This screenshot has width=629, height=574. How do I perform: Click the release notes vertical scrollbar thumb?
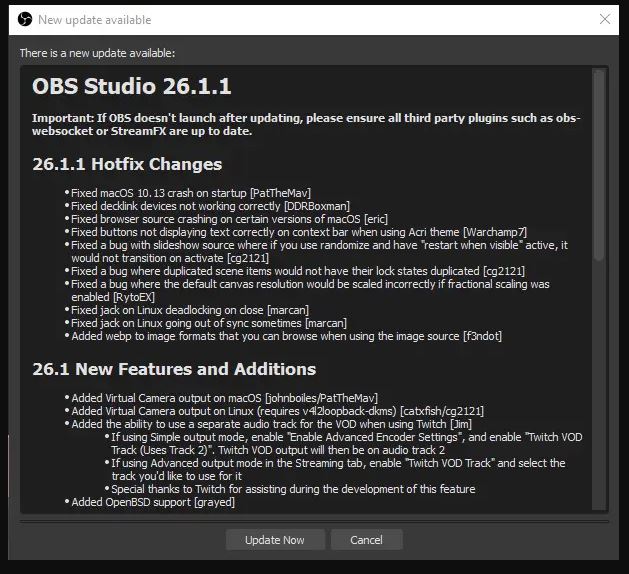599,165
